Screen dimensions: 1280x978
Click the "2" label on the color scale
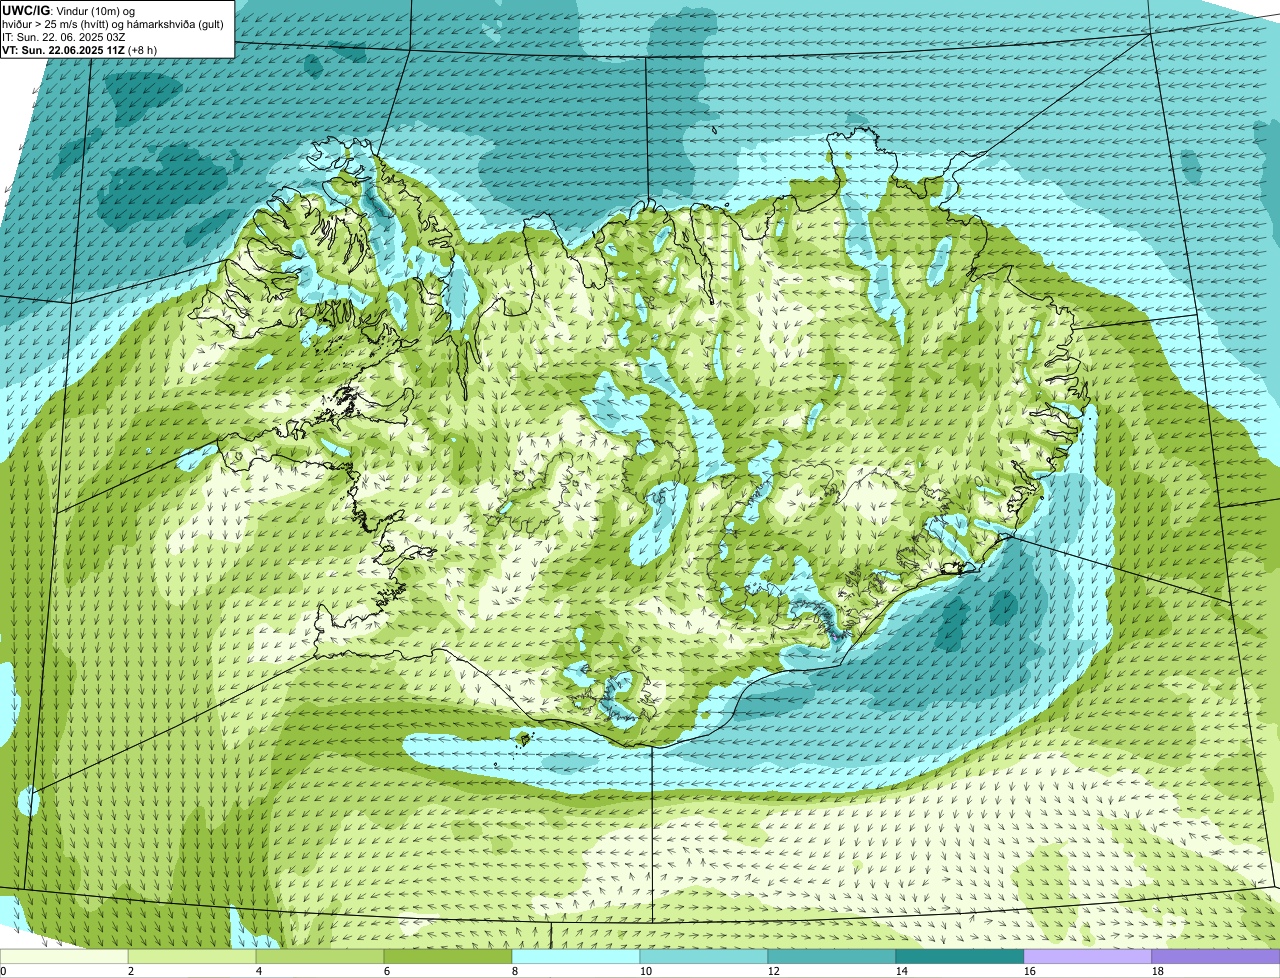(x=131, y=971)
